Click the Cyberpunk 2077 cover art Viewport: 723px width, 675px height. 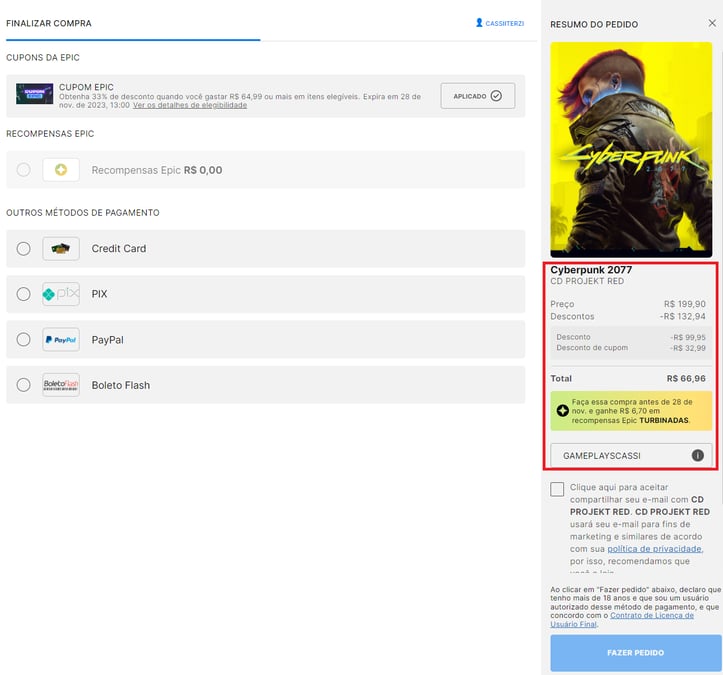pos(631,149)
